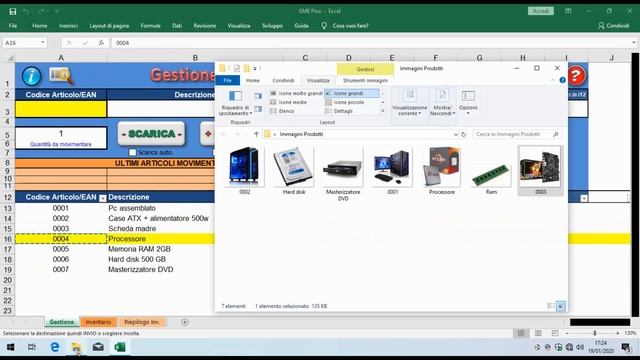Expand layout gallery more arrow
The image size is (640, 360).
click(383, 111)
